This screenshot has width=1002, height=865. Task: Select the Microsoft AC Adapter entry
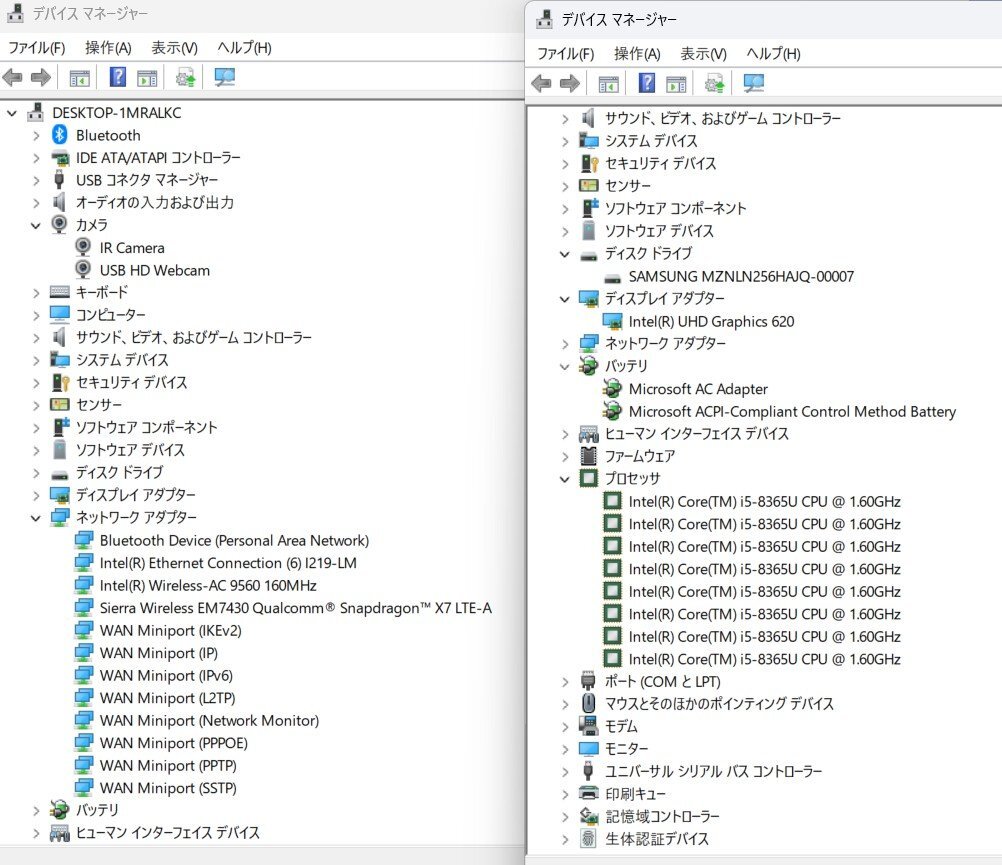click(698, 389)
